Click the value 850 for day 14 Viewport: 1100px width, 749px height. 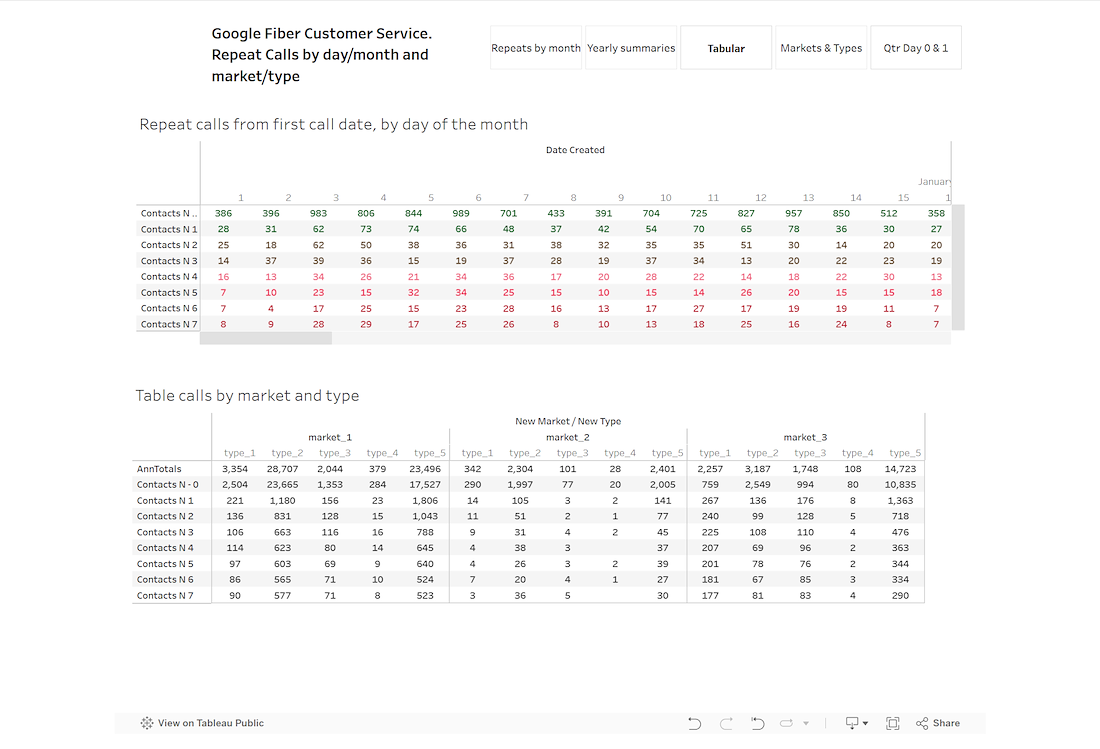[841, 213]
